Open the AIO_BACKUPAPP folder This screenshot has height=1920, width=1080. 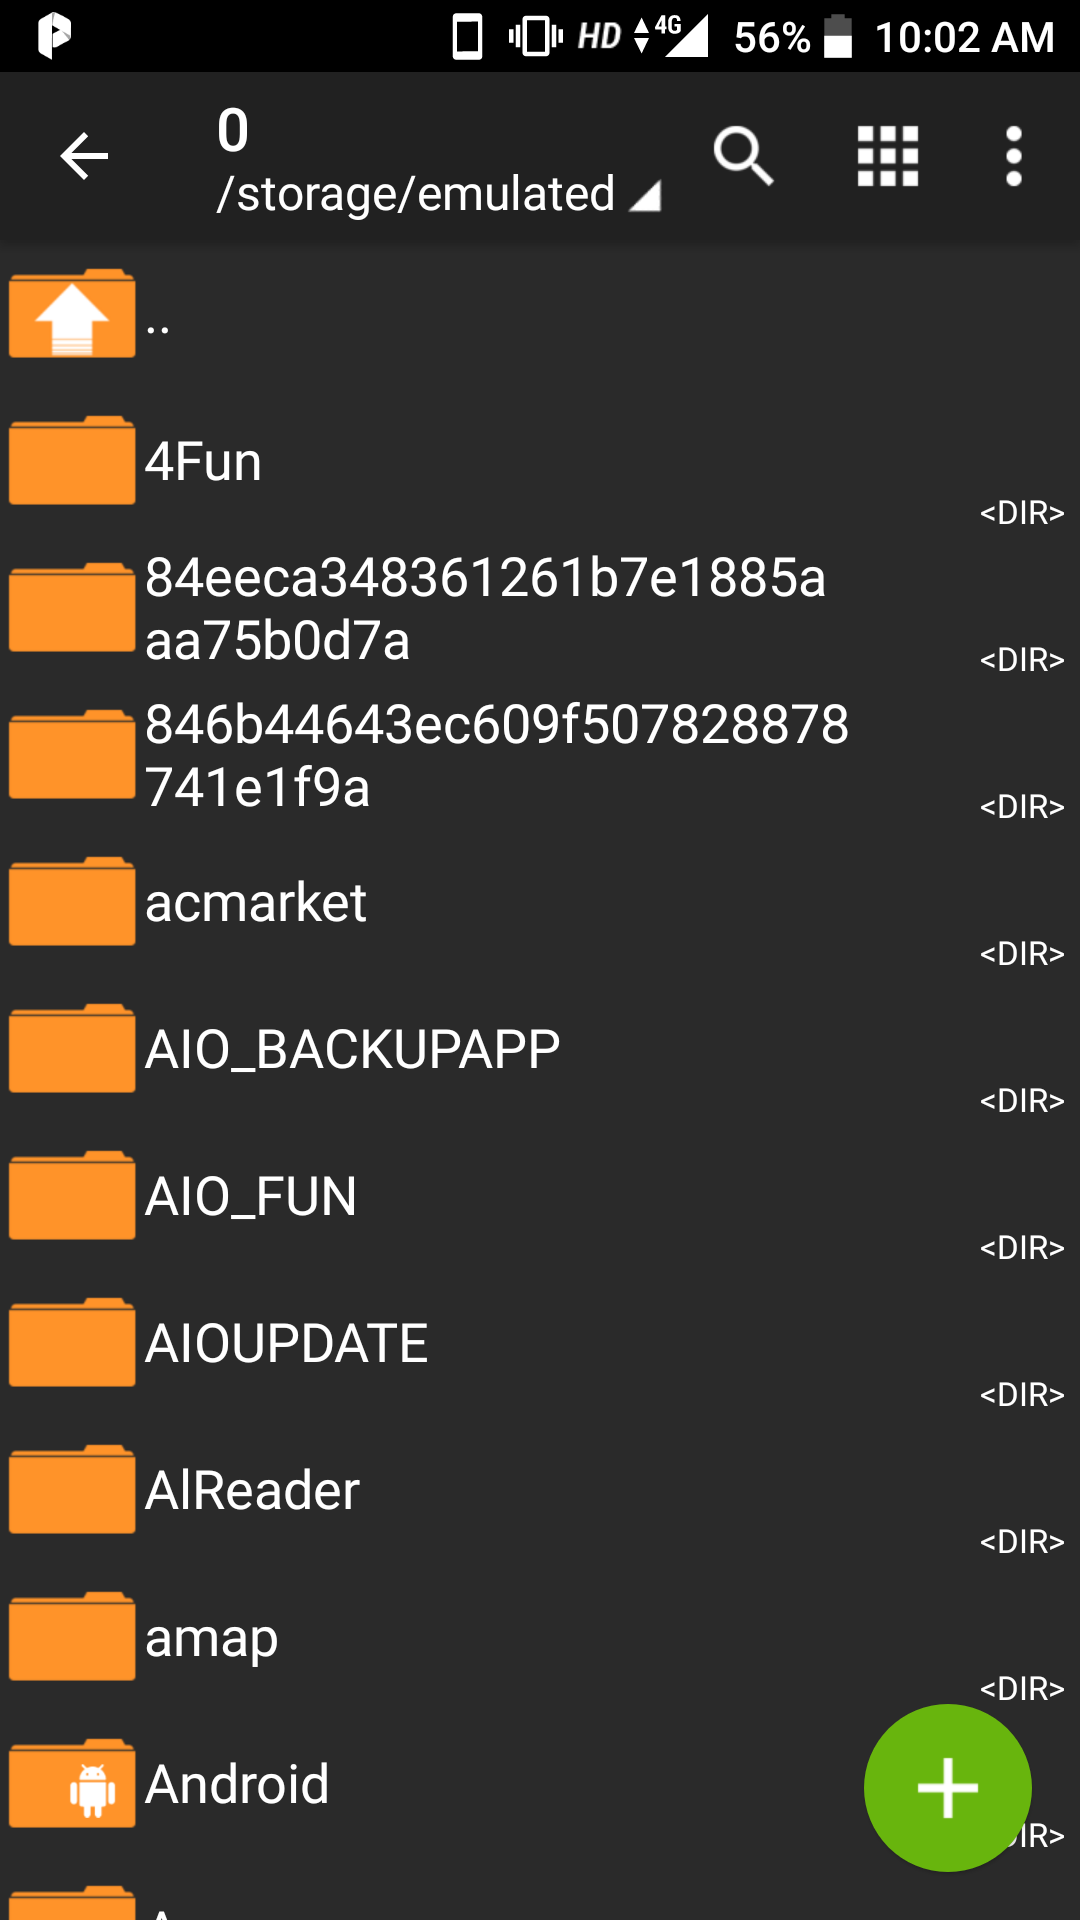pos(352,1050)
